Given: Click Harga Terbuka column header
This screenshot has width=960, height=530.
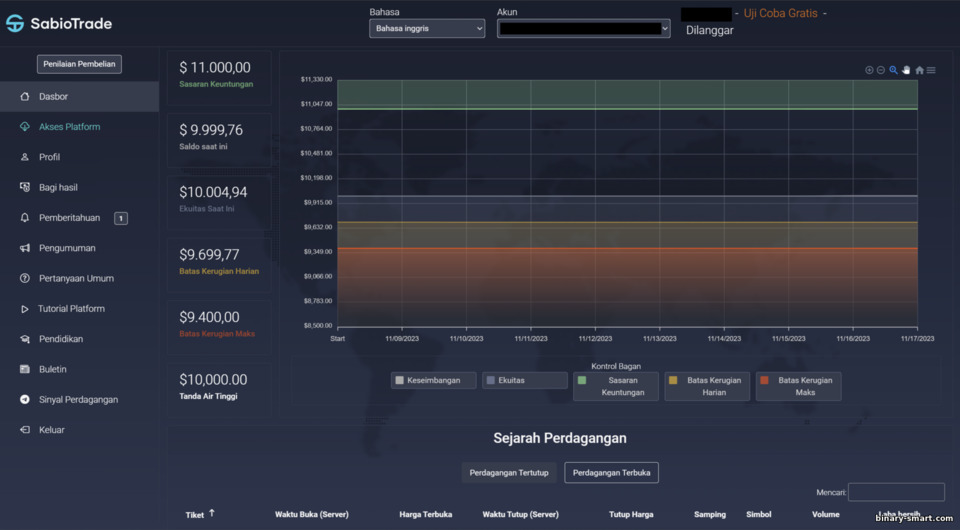Looking at the screenshot, I should 426,515.
